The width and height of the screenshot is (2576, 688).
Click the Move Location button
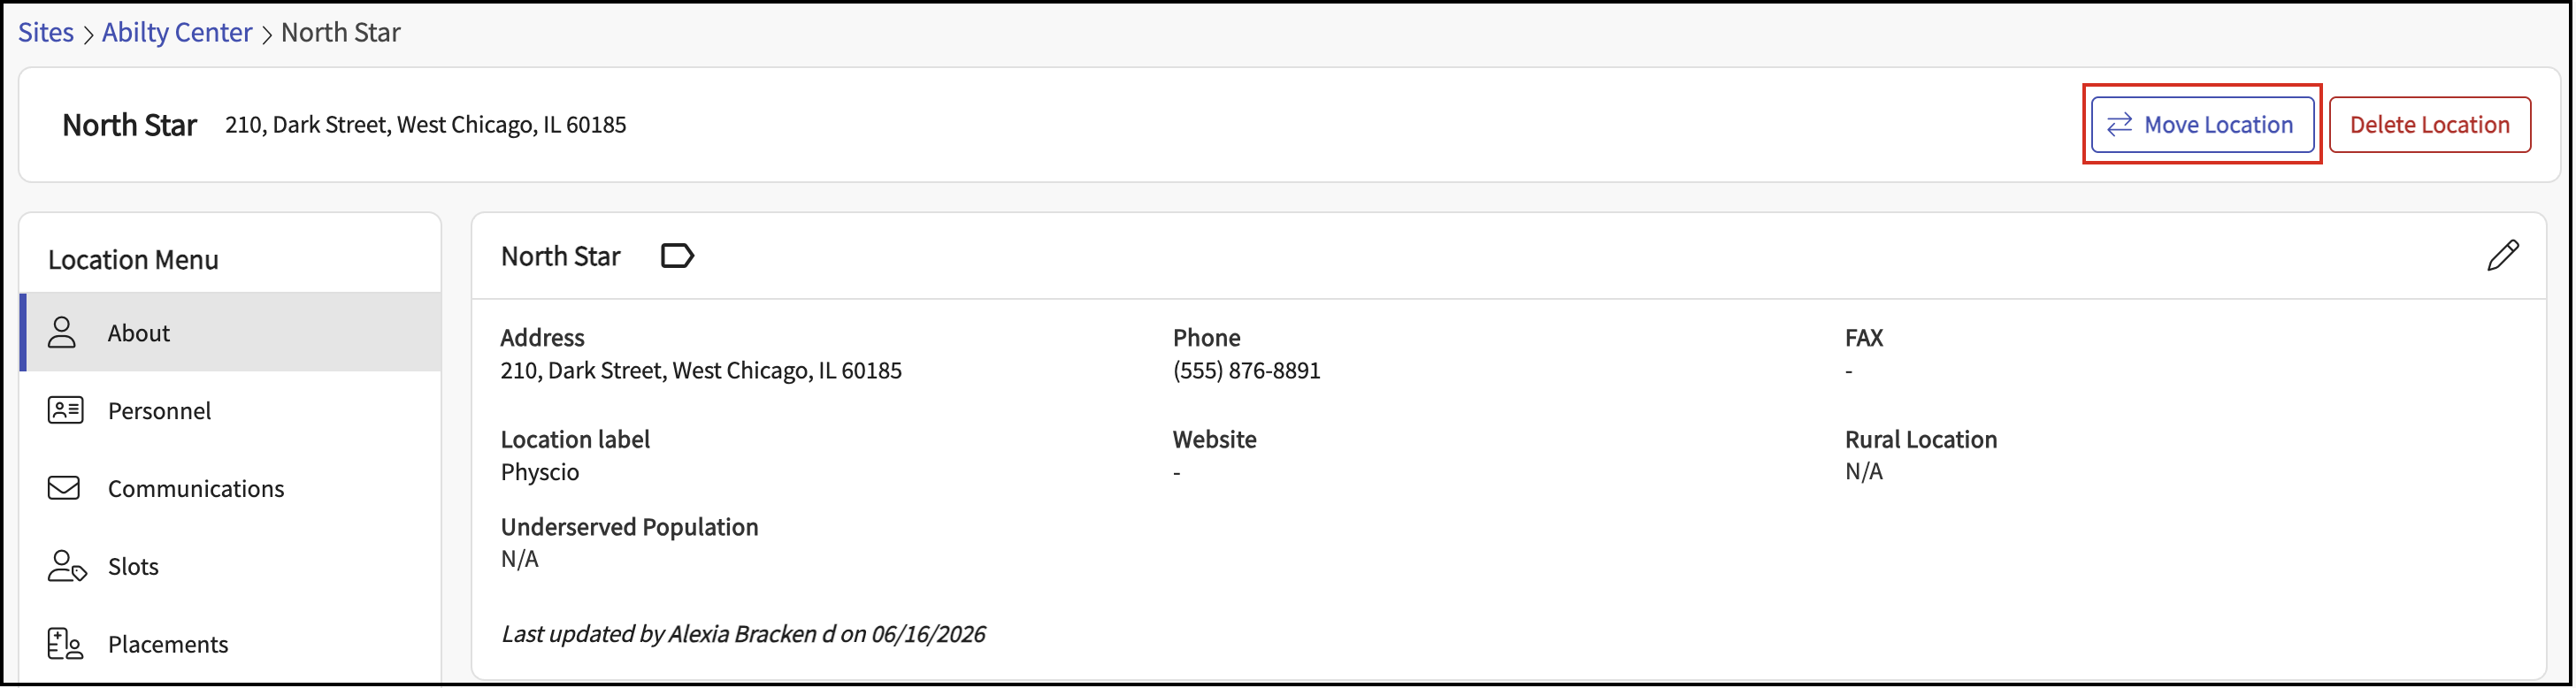point(2202,125)
